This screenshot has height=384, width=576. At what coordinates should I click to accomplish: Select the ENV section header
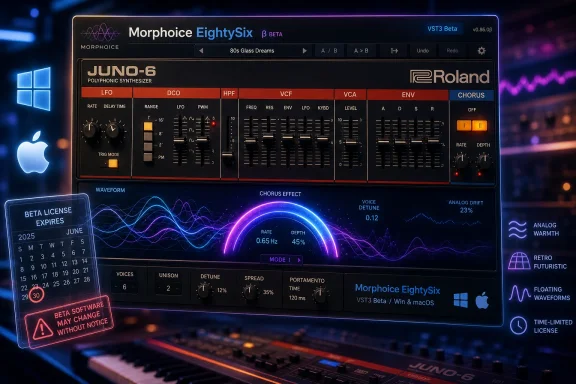[408, 95]
